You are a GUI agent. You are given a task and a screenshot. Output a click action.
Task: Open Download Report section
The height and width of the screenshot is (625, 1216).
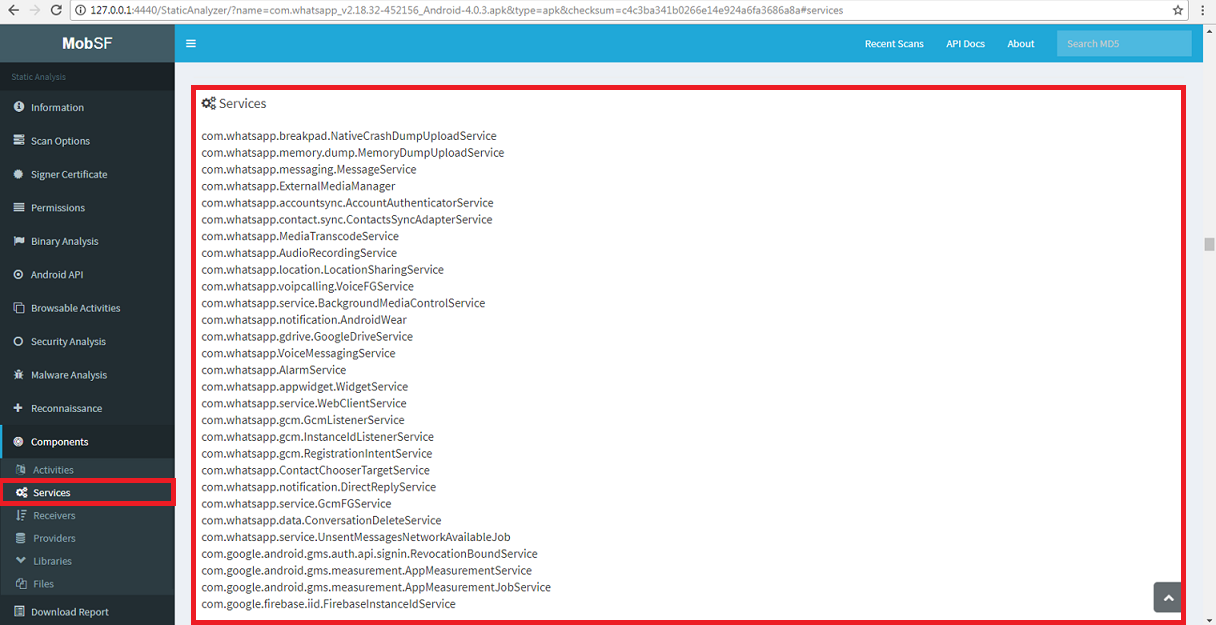click(x=87, y=611)
